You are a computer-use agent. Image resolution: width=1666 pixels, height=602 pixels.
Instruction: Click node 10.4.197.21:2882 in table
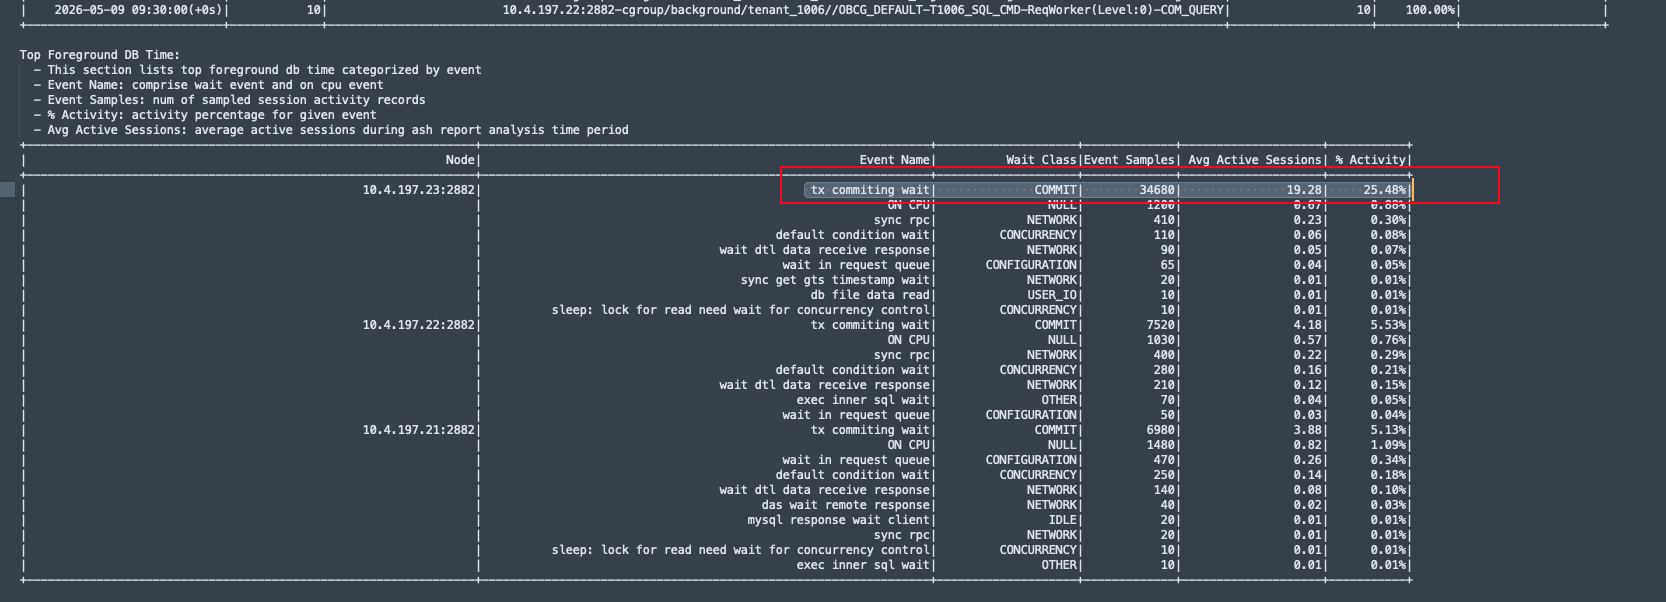419,430
